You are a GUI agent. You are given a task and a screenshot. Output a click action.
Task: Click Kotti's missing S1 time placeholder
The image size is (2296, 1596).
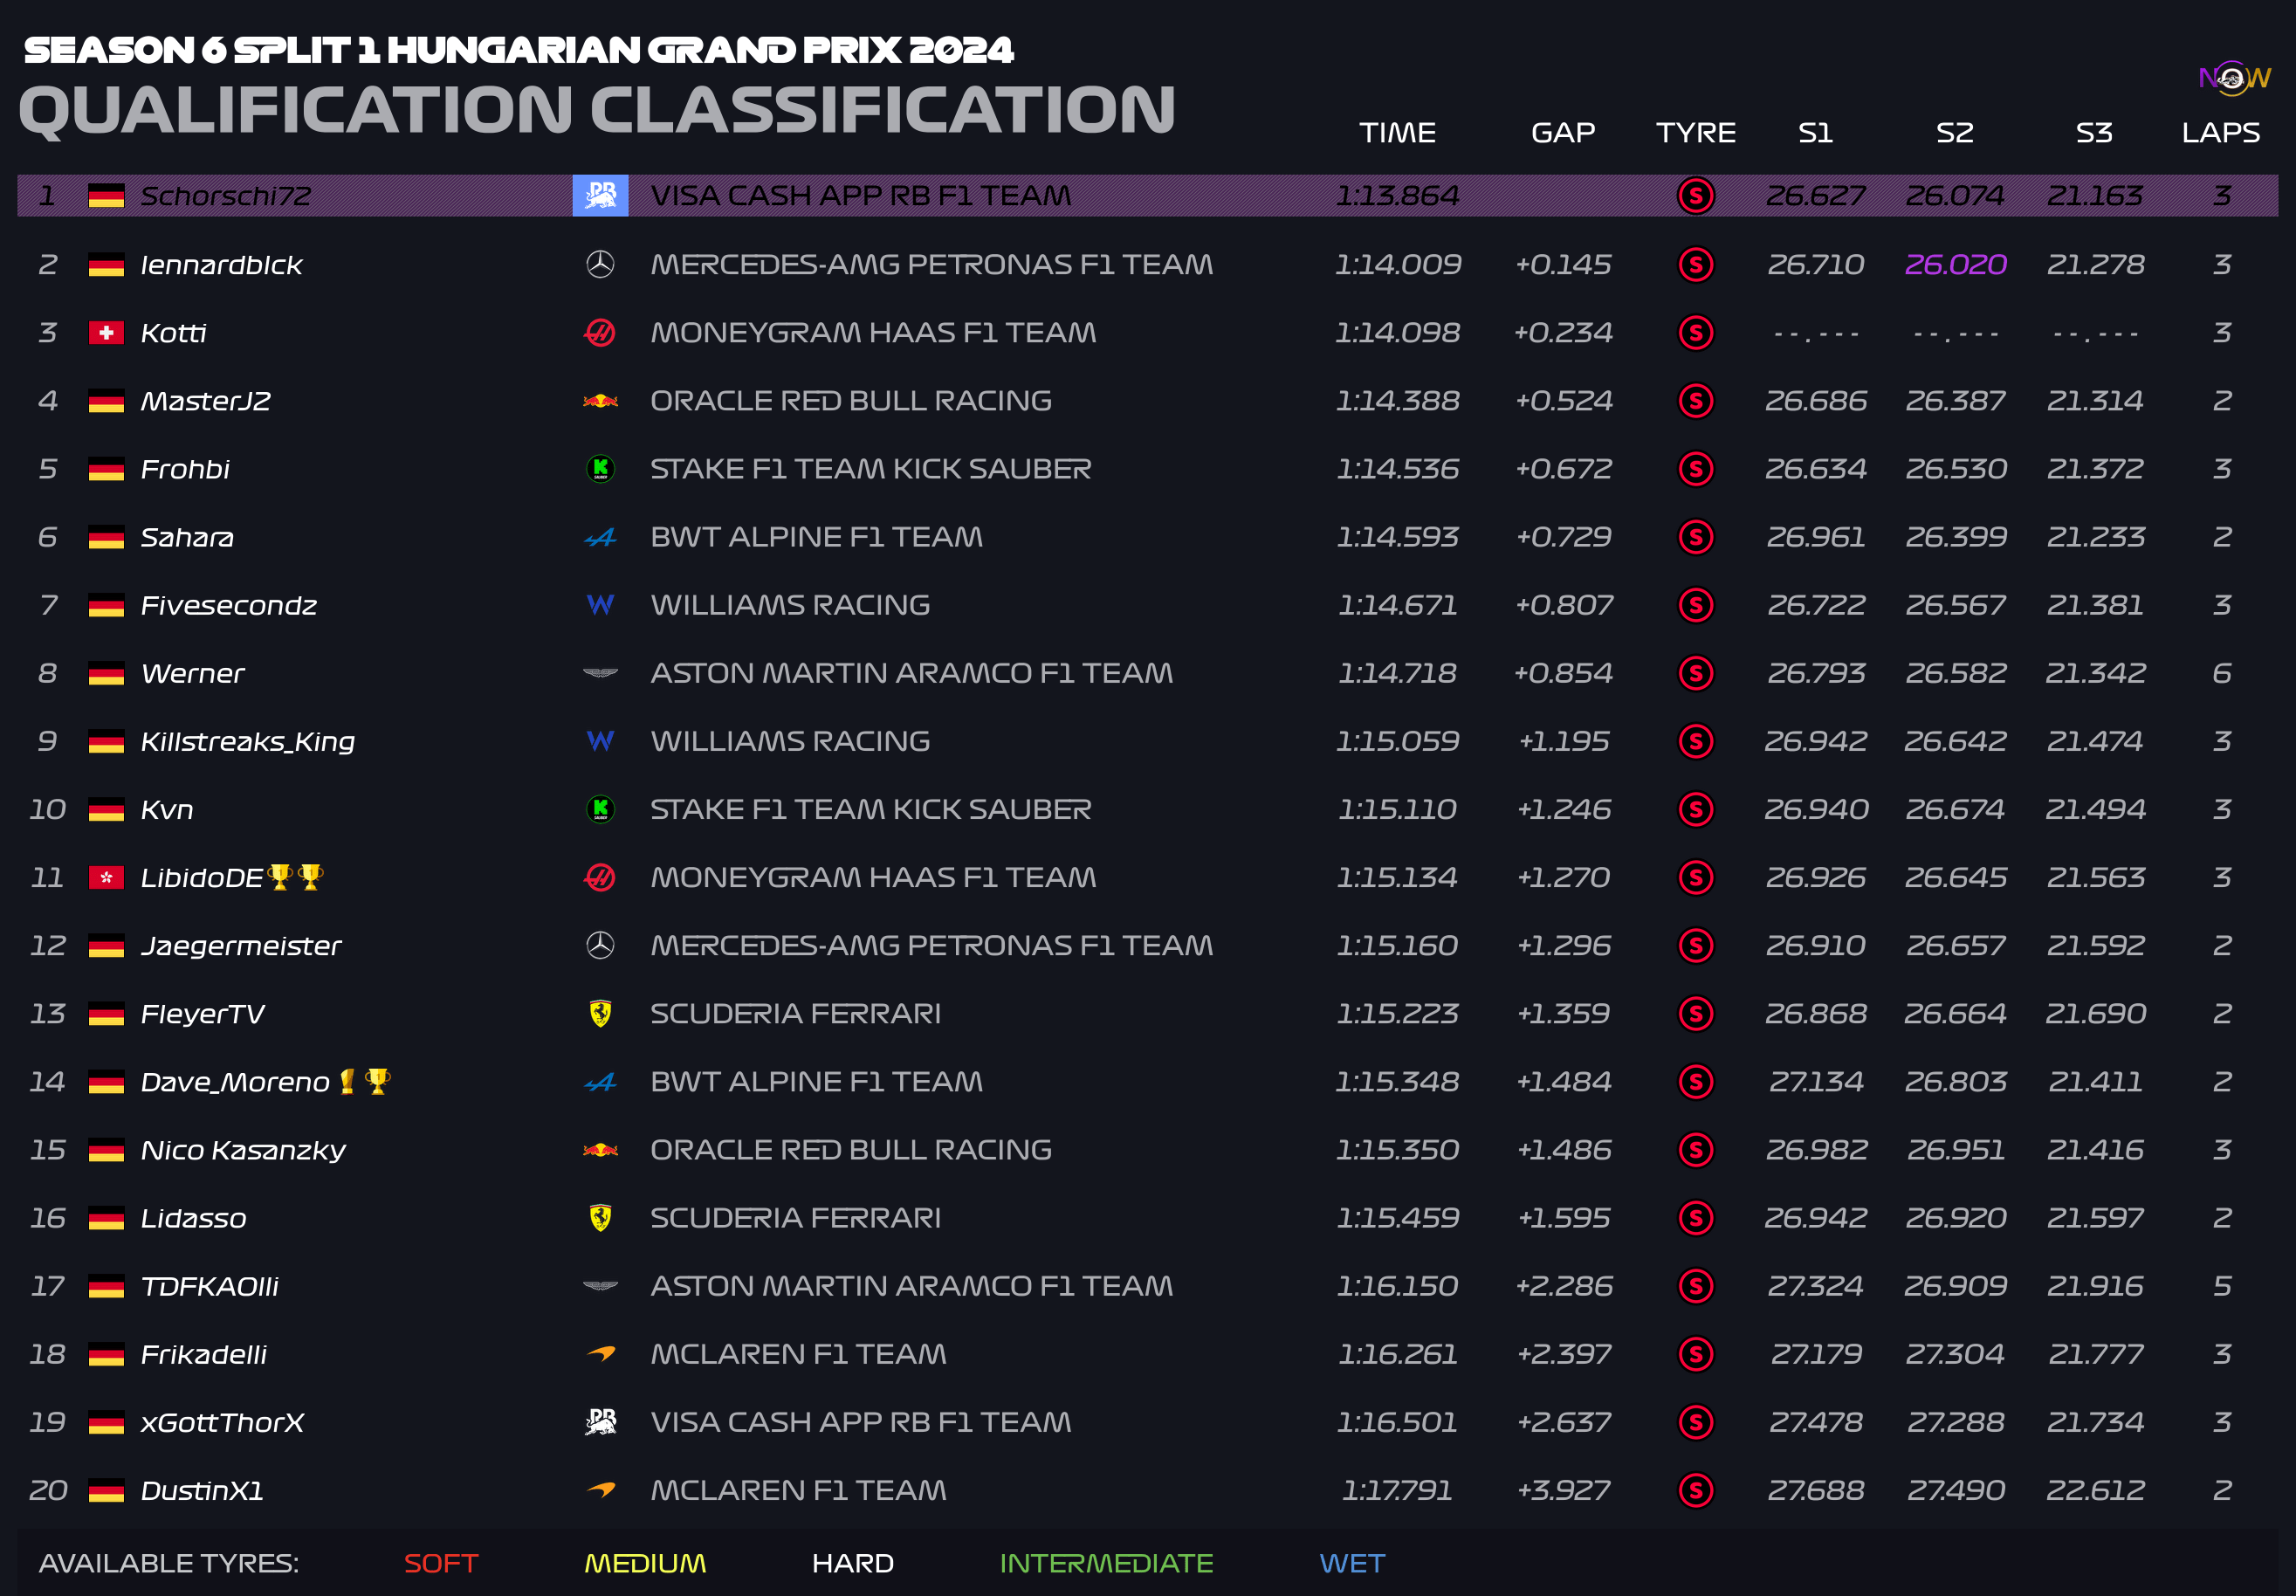[x=1815, y=333]
